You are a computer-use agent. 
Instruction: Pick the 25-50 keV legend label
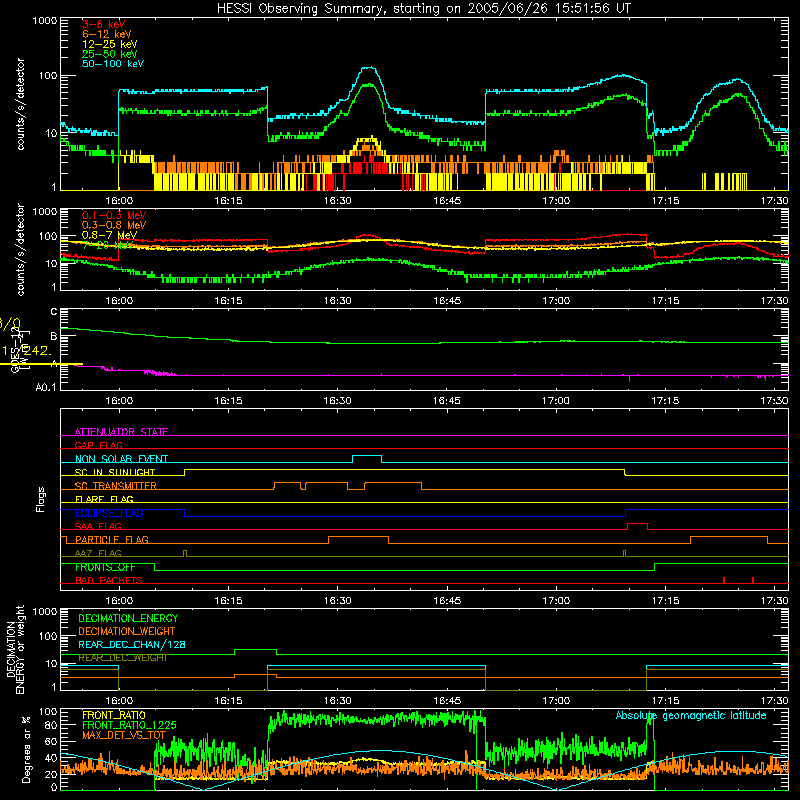coord(109,54)
